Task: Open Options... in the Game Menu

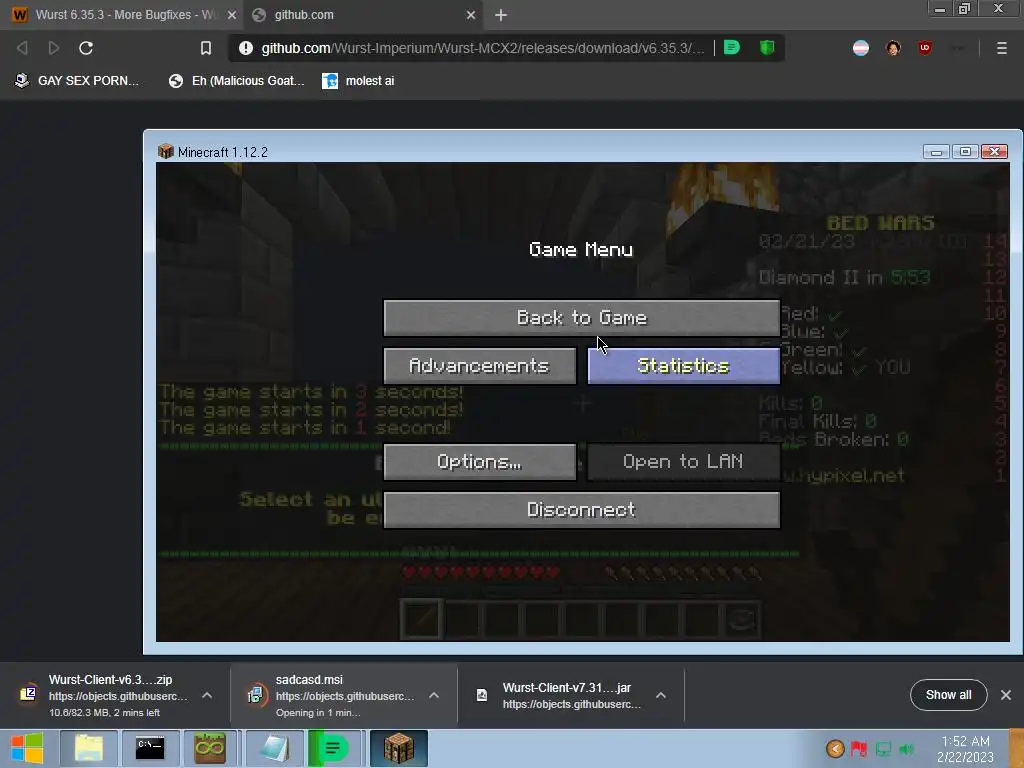Action: click(x=479, y=462)
